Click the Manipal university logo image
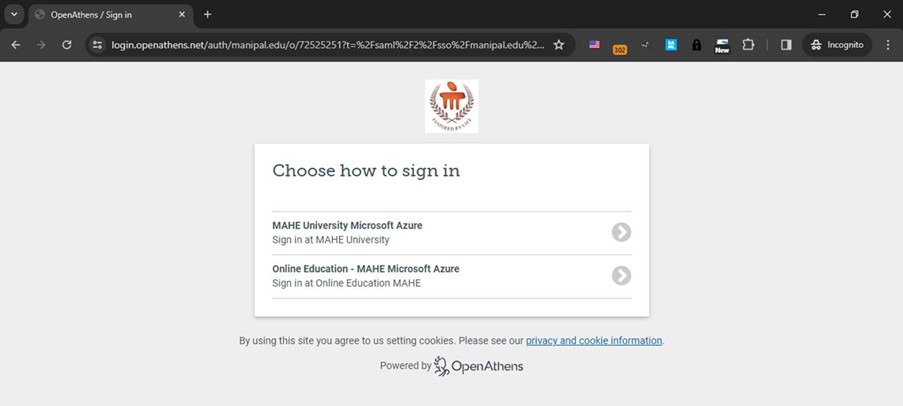Image resolution: width=903 pixels, height=406 pixels. [x=451, y=106]
